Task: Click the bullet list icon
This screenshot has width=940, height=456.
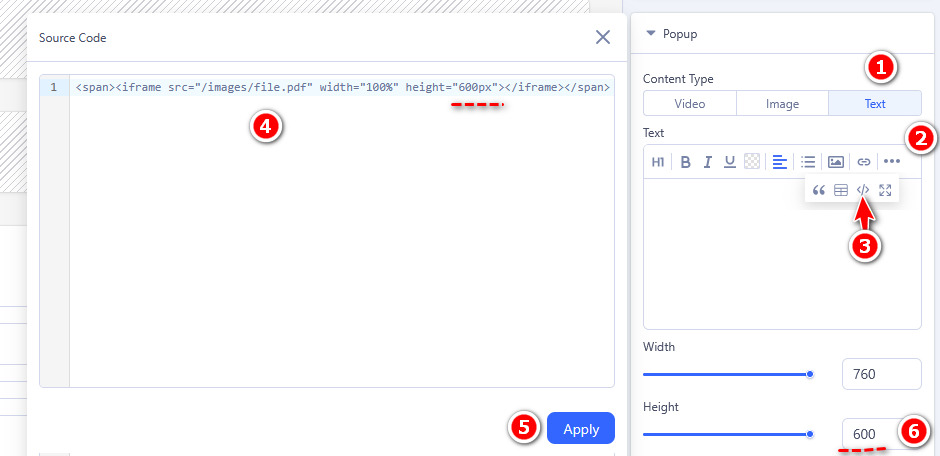Action: click(808, 162)
